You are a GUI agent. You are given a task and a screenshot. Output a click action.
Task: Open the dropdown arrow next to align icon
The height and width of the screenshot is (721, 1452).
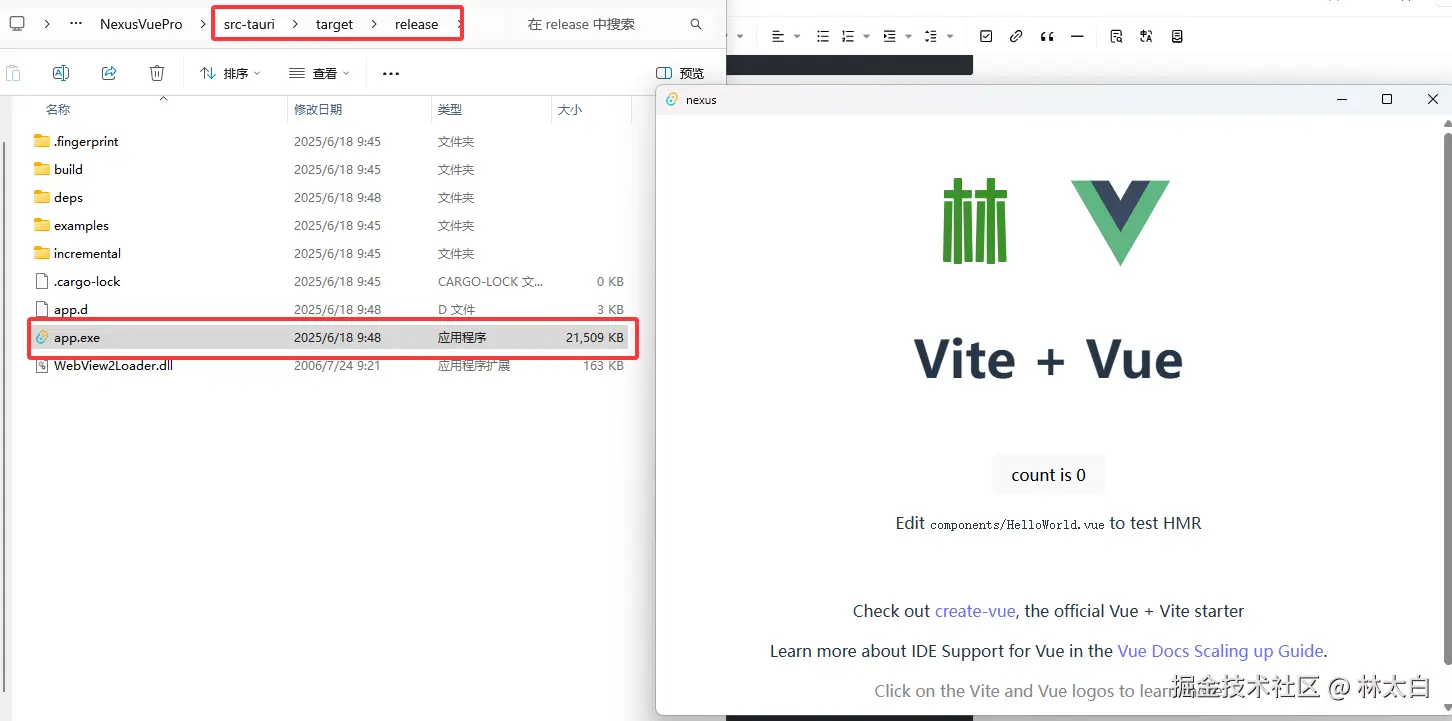click(797, 36)
